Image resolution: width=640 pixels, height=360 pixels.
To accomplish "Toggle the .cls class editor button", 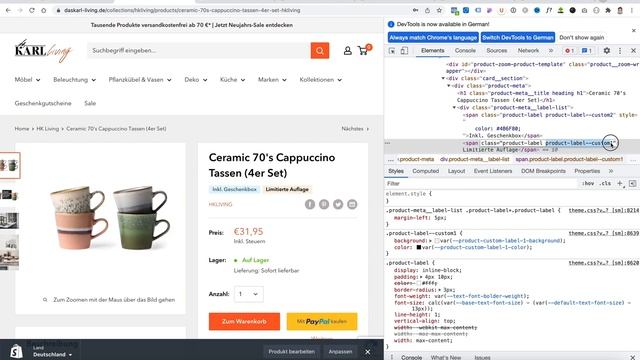I will 605,184.
